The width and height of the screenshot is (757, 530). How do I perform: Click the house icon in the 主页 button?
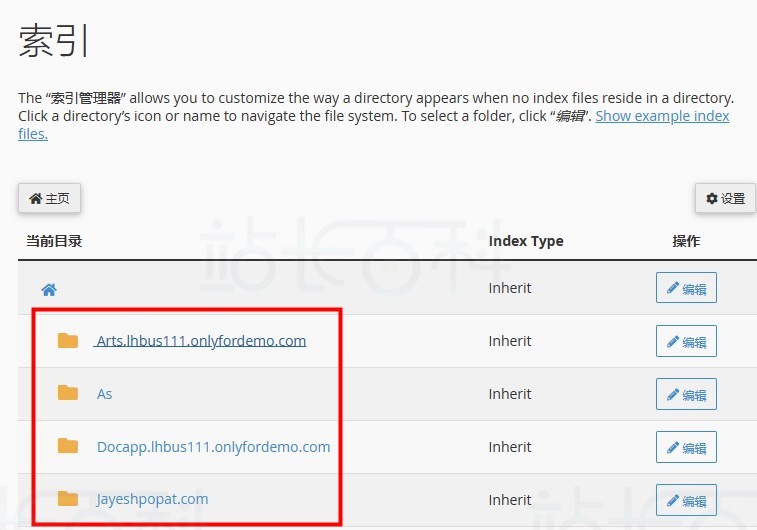(x=35, y=198)
